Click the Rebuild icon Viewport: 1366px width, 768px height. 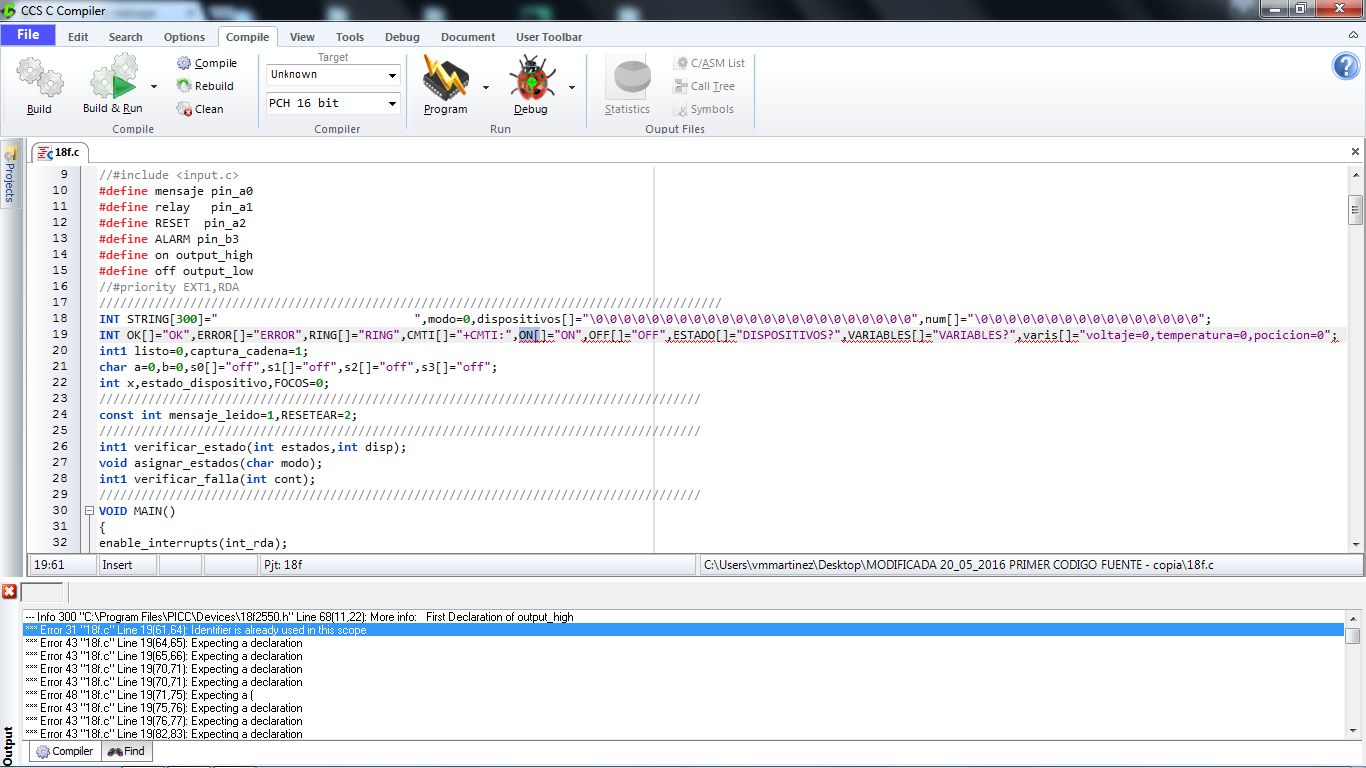click(184, 86)
